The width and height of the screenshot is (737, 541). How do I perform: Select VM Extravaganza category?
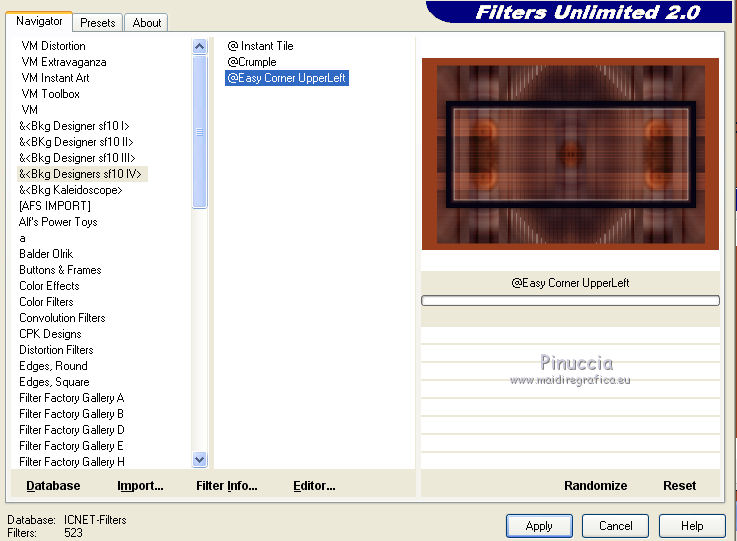click(x=64, y=62)
